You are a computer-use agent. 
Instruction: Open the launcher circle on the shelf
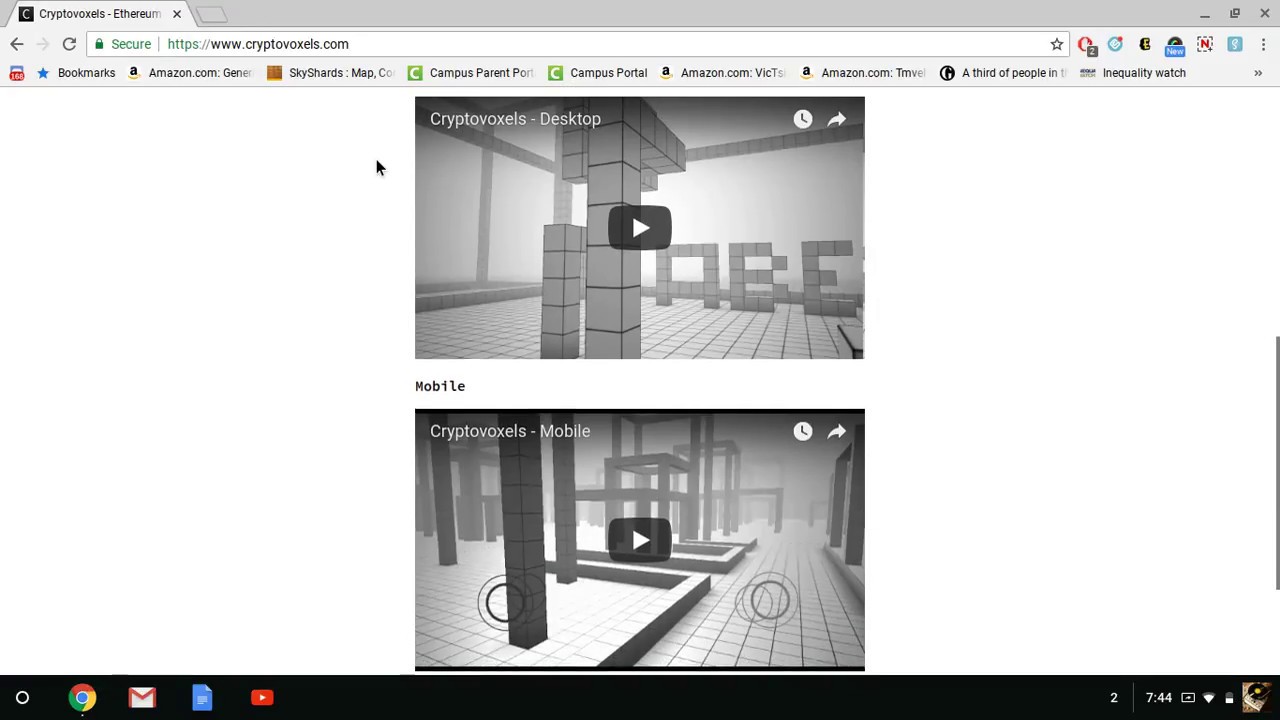pyautogui.click(x=22, y=698)
